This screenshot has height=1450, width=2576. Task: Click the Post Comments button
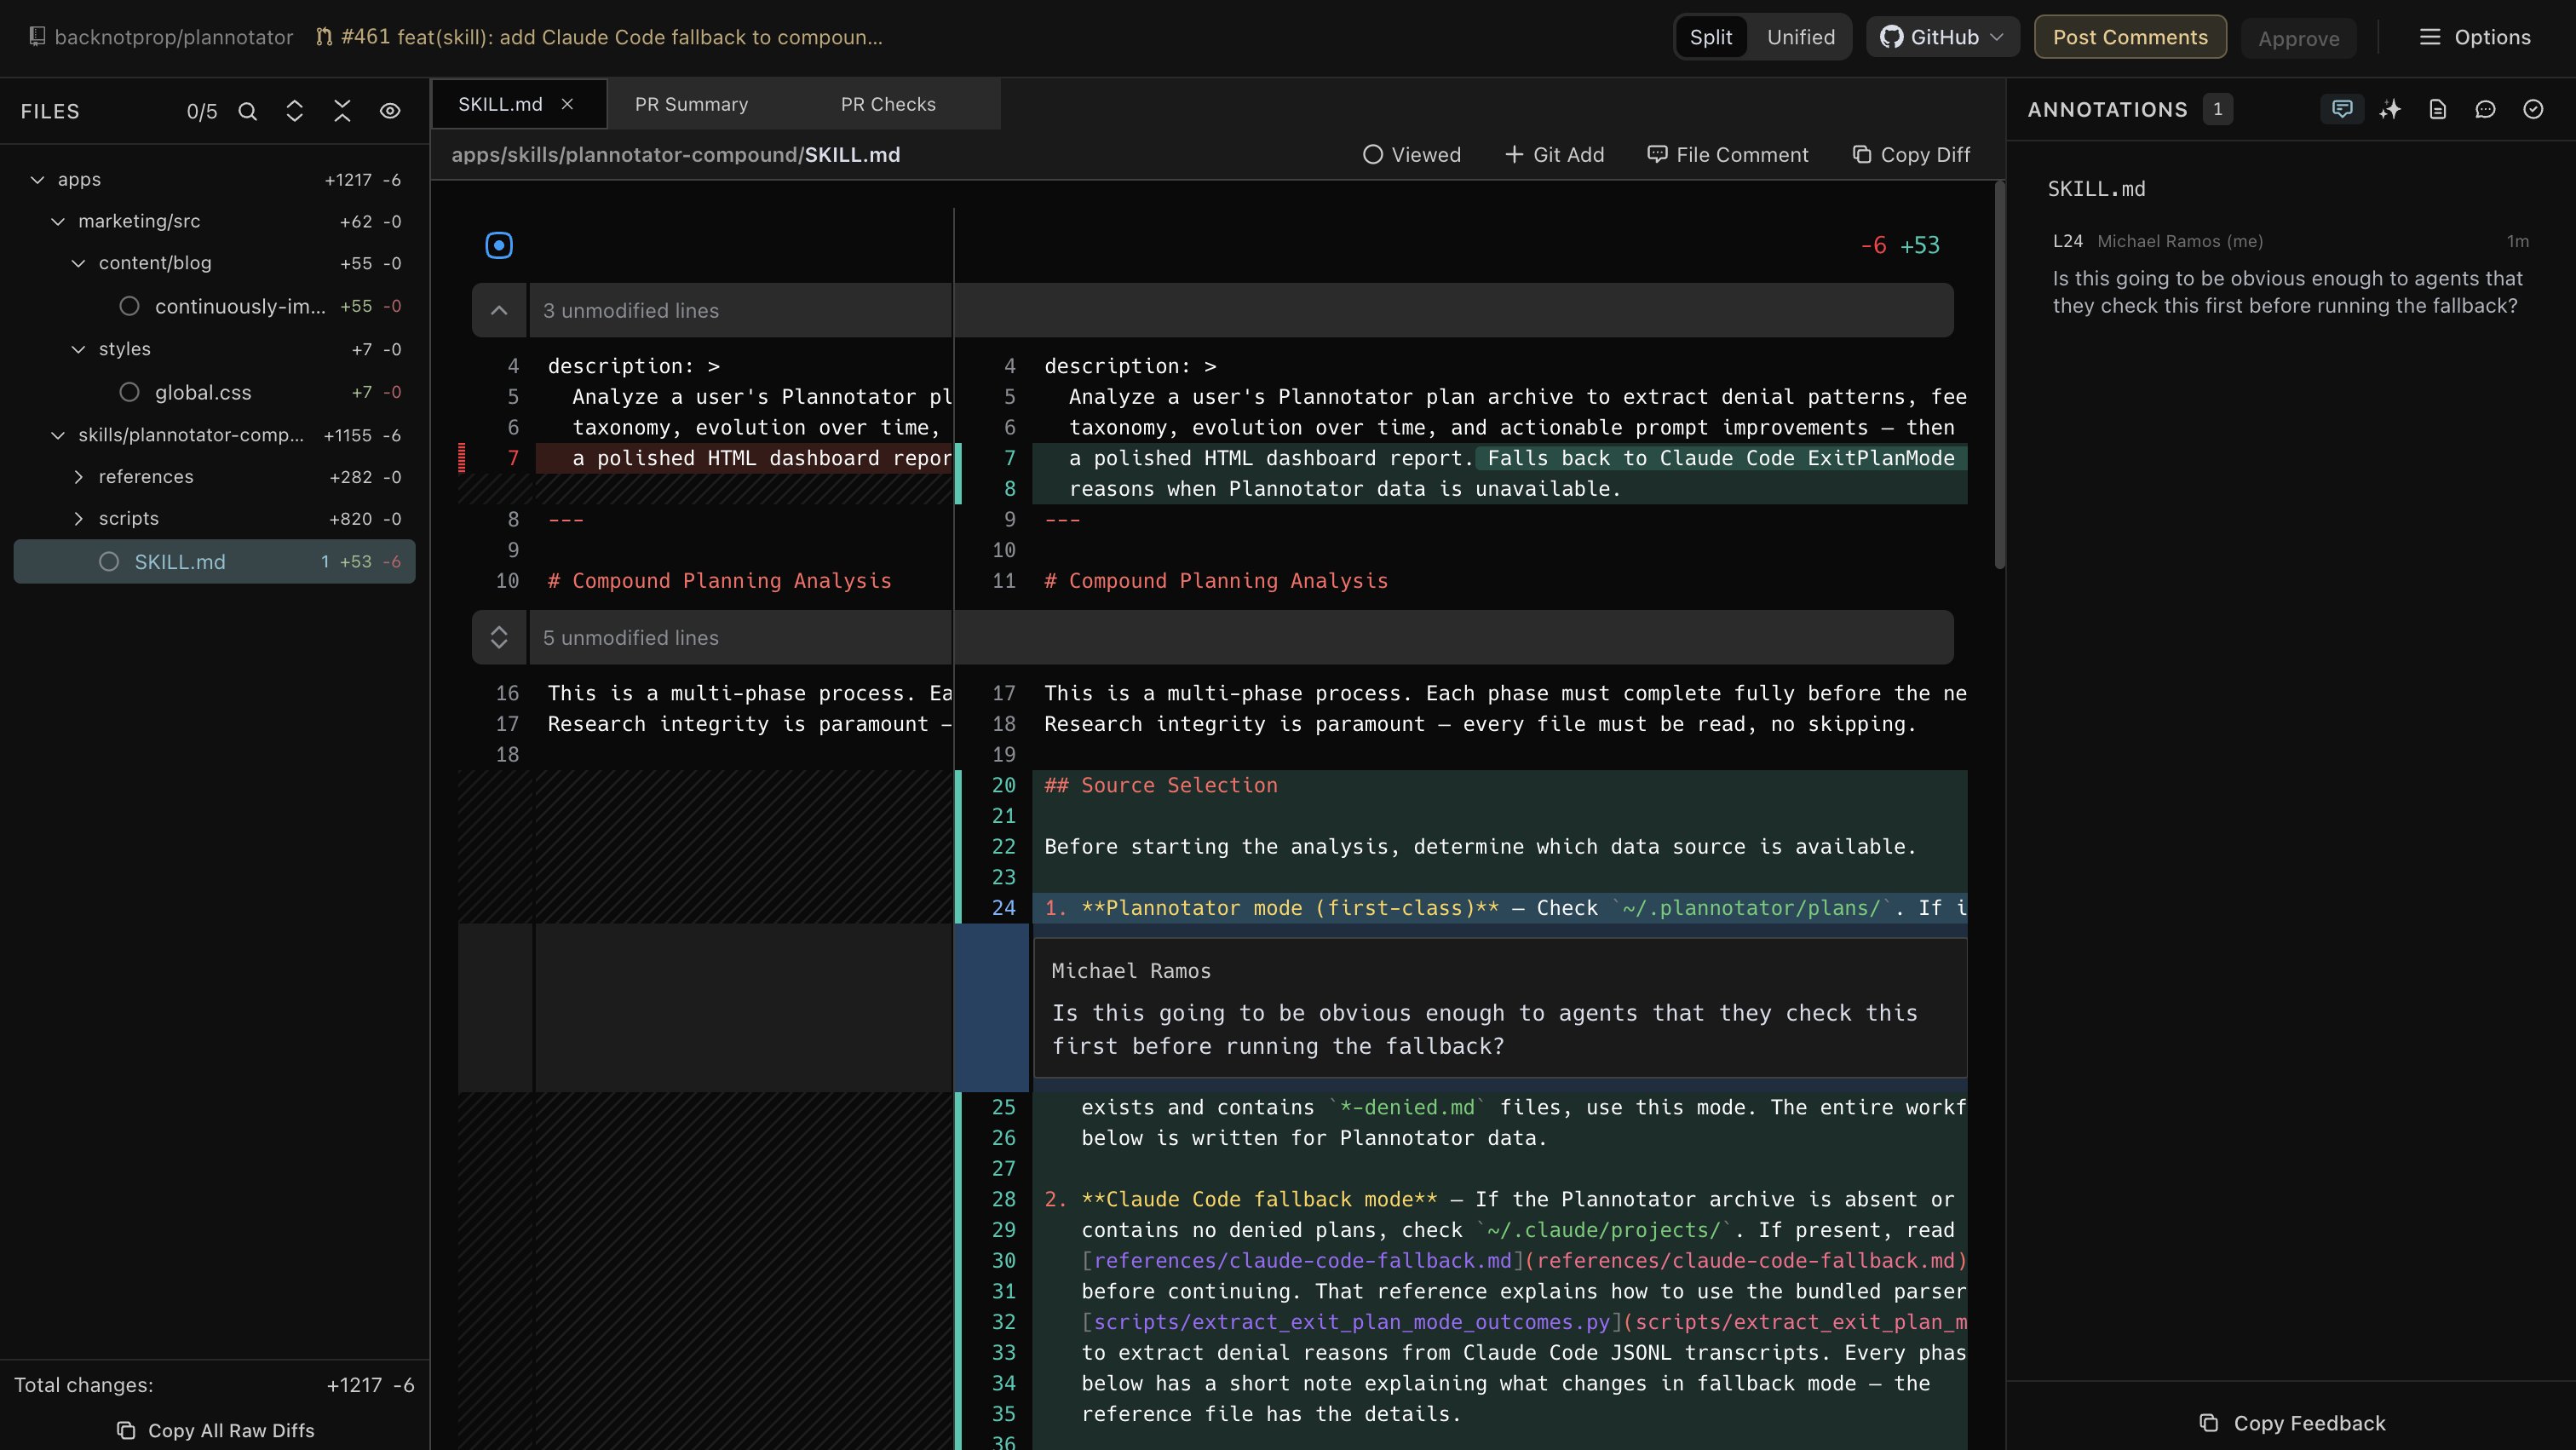[2130, 37]
